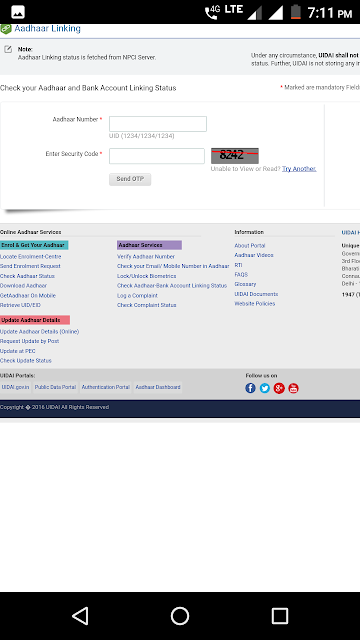
Task: Open the Facebook follow icon
Action: 250,388
